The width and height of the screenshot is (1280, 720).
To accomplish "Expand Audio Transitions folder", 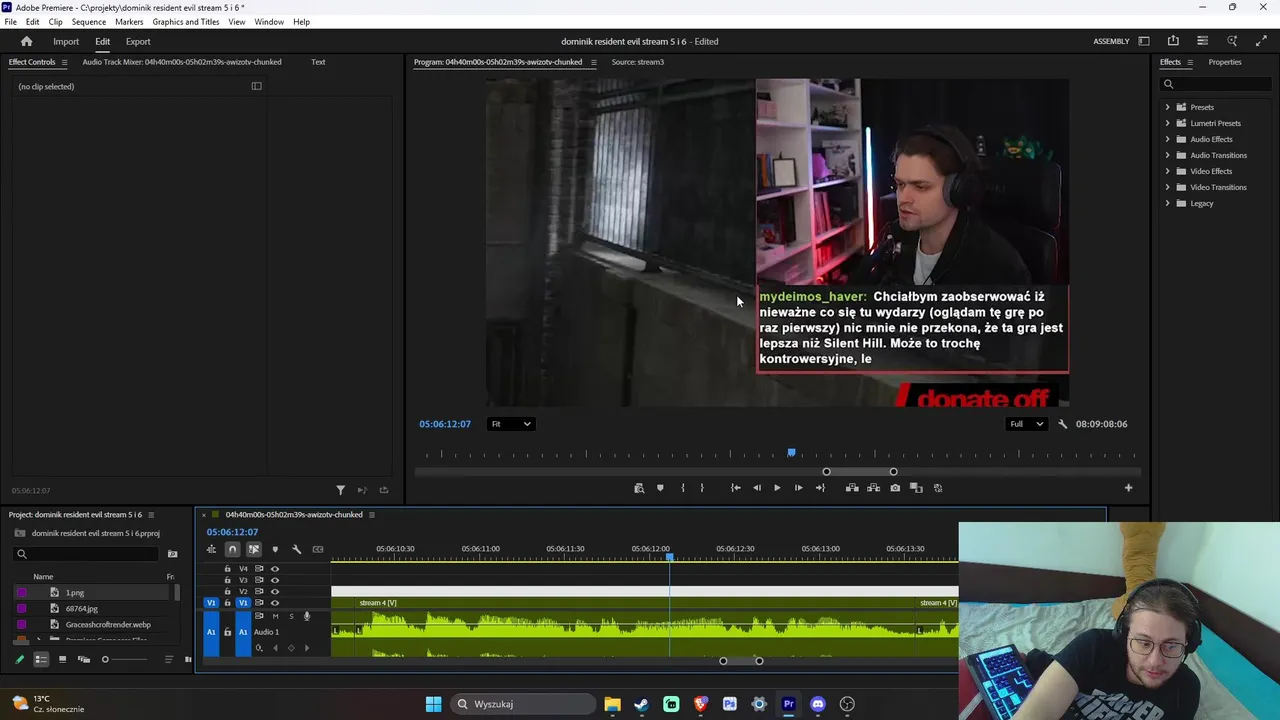I will (x=1167, y=155).
